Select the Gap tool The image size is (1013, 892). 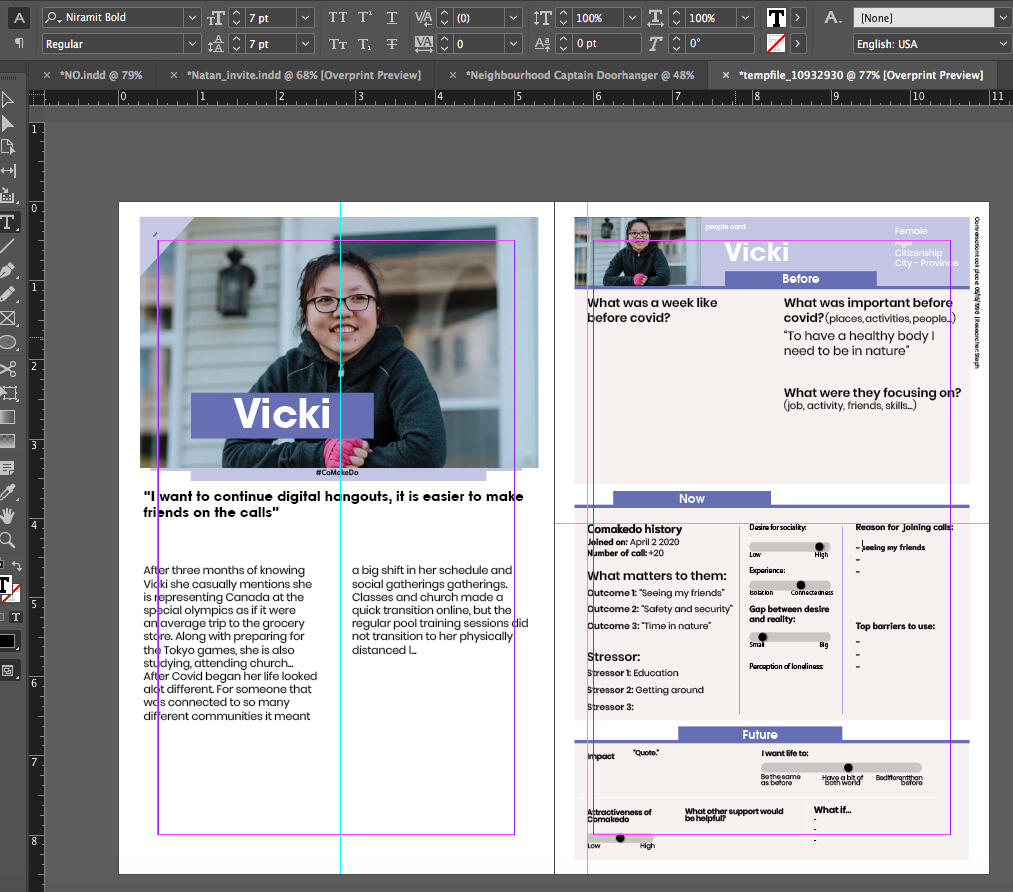point(8,171)
